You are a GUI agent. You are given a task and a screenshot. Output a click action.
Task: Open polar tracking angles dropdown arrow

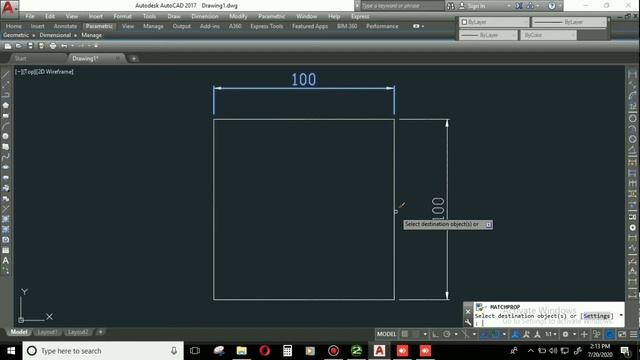pyautogui.click(x=456, y=334)
